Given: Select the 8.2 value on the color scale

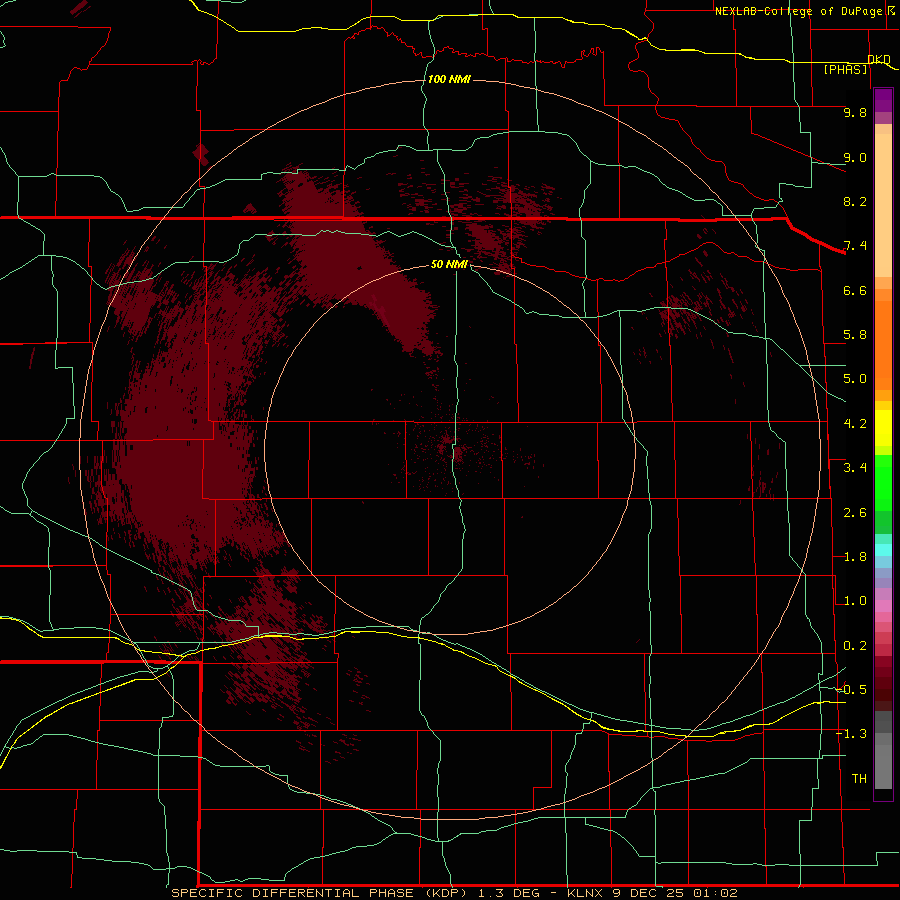Looking at the screenshot, I should (855, 201).
